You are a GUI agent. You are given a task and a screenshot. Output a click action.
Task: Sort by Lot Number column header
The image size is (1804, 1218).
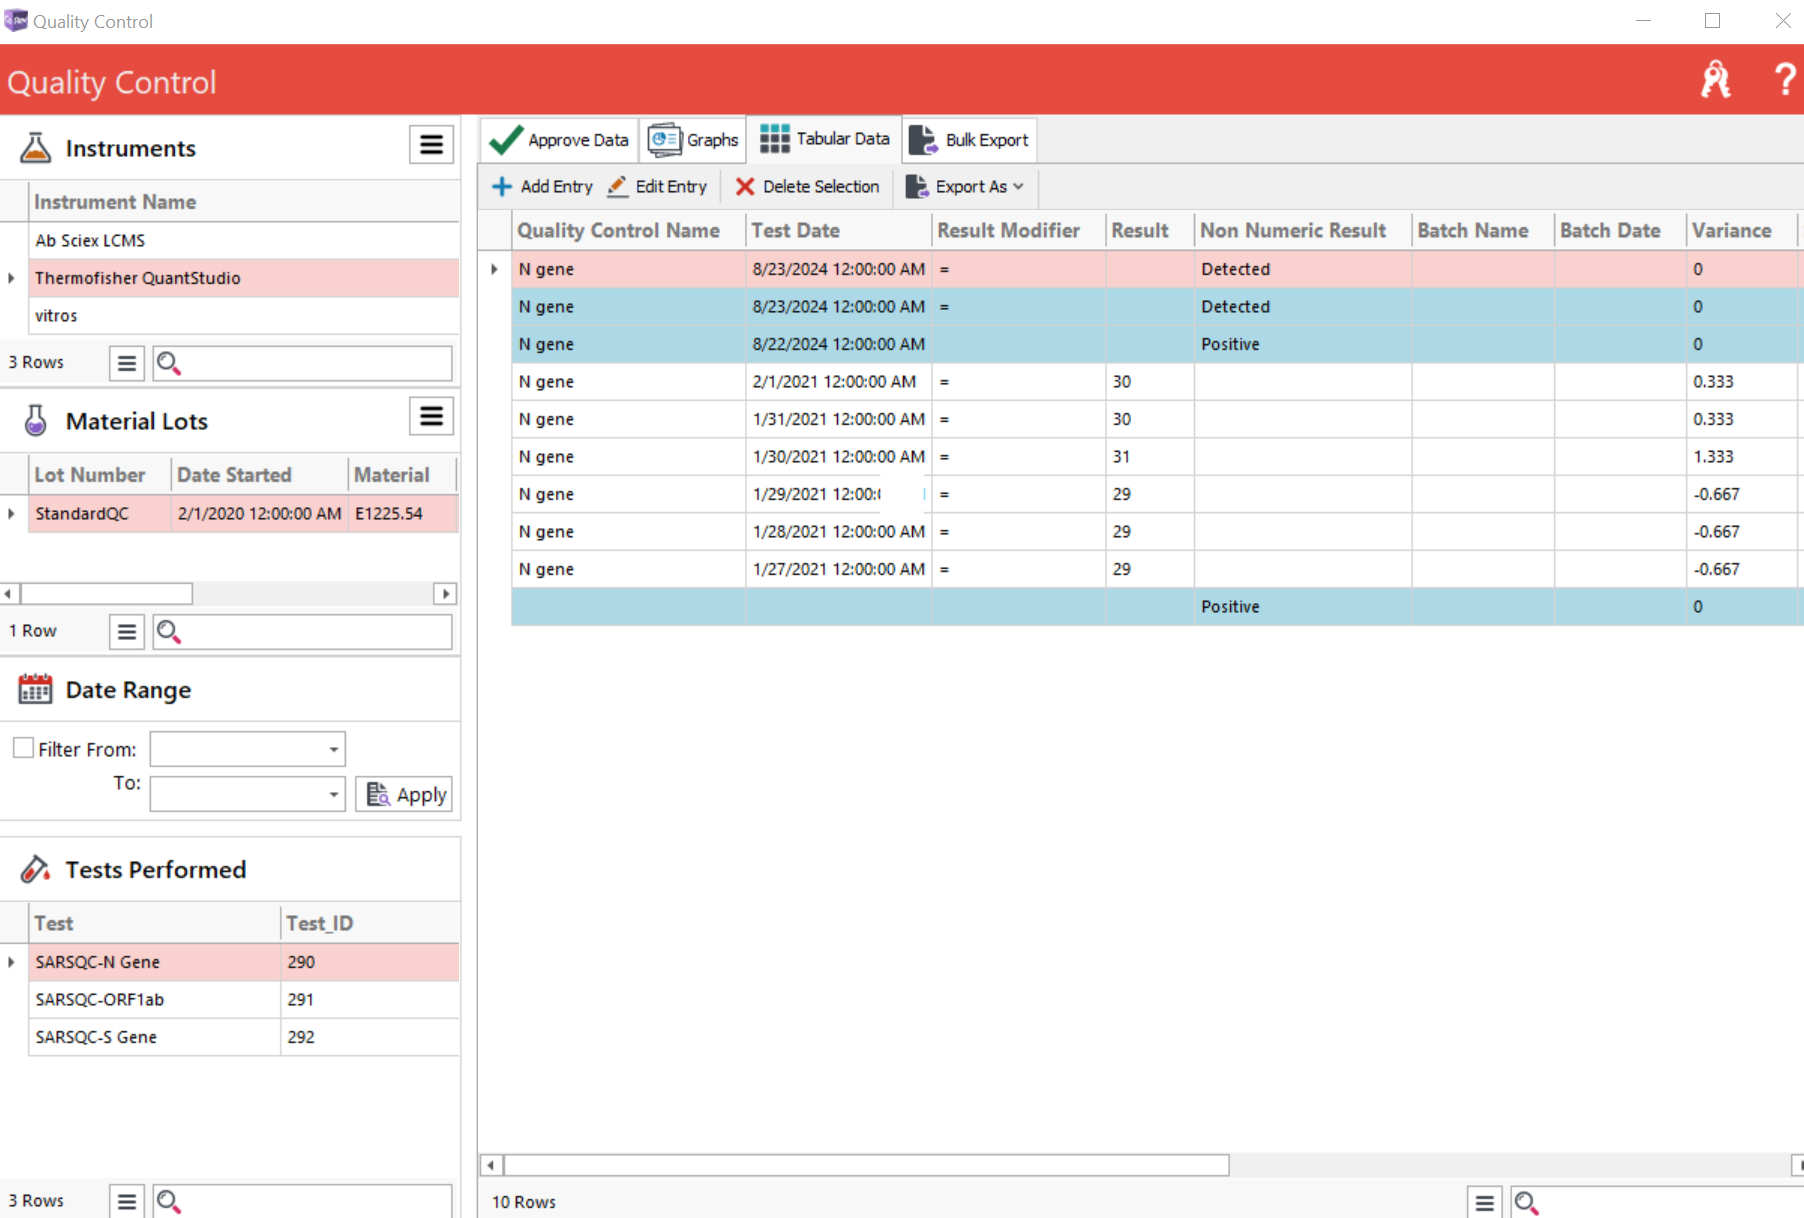[x=99, y=475]
